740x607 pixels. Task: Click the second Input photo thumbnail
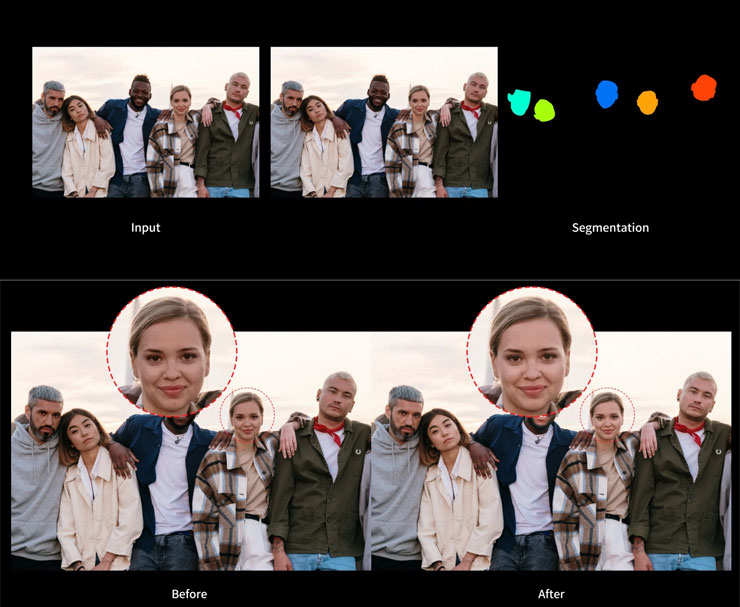tap(384, 122)
